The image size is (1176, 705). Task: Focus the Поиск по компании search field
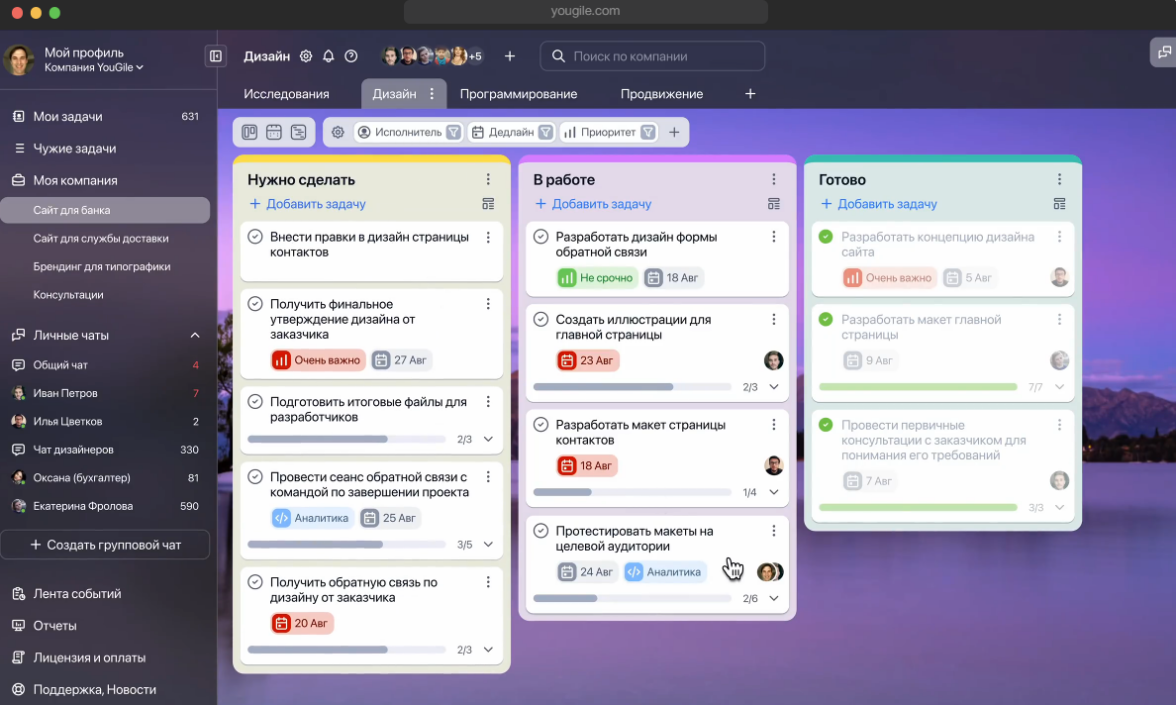(x=652, y=56)
